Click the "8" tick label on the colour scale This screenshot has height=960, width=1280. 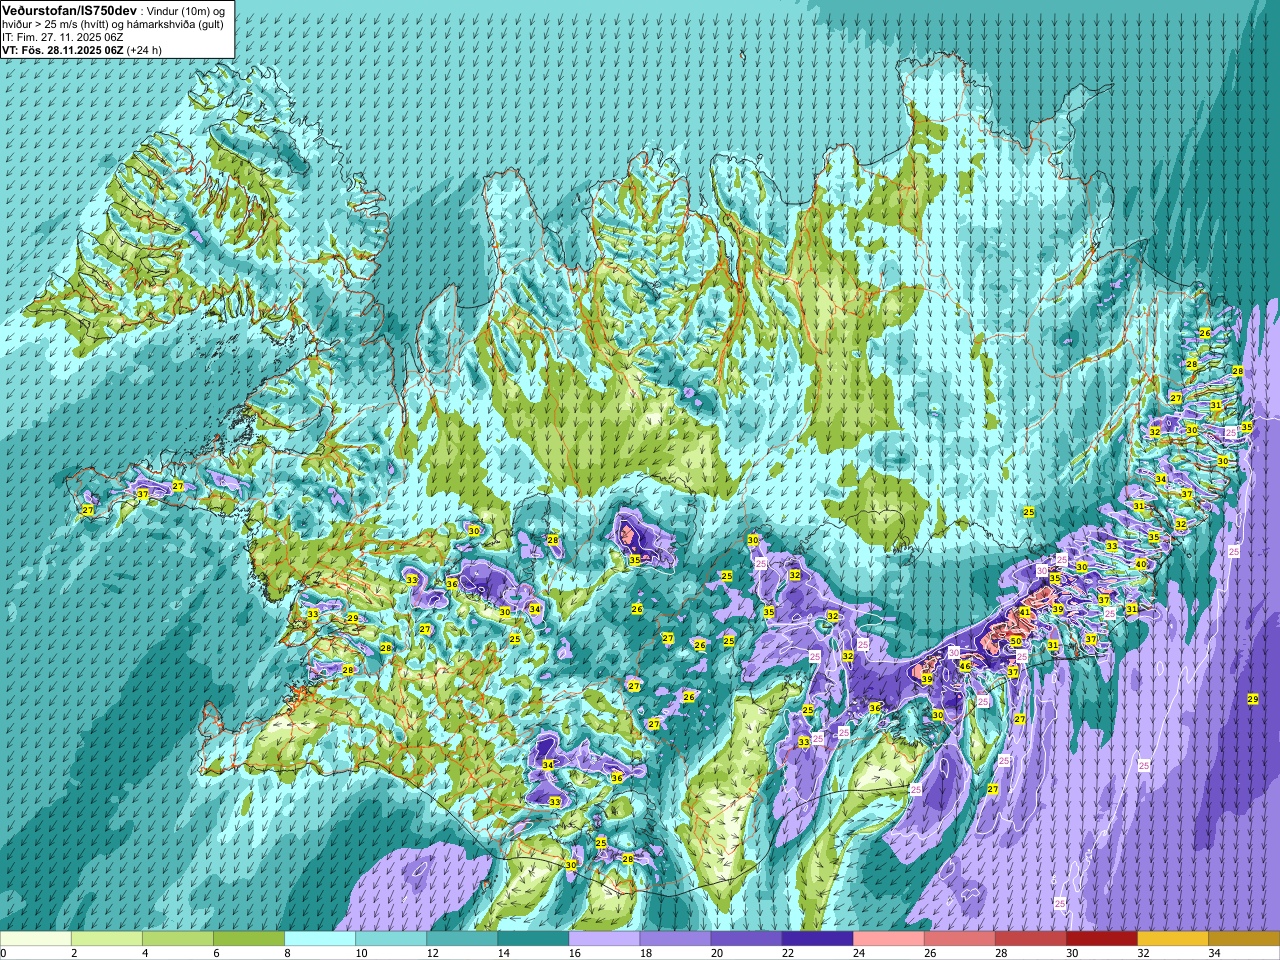[288, 954]
